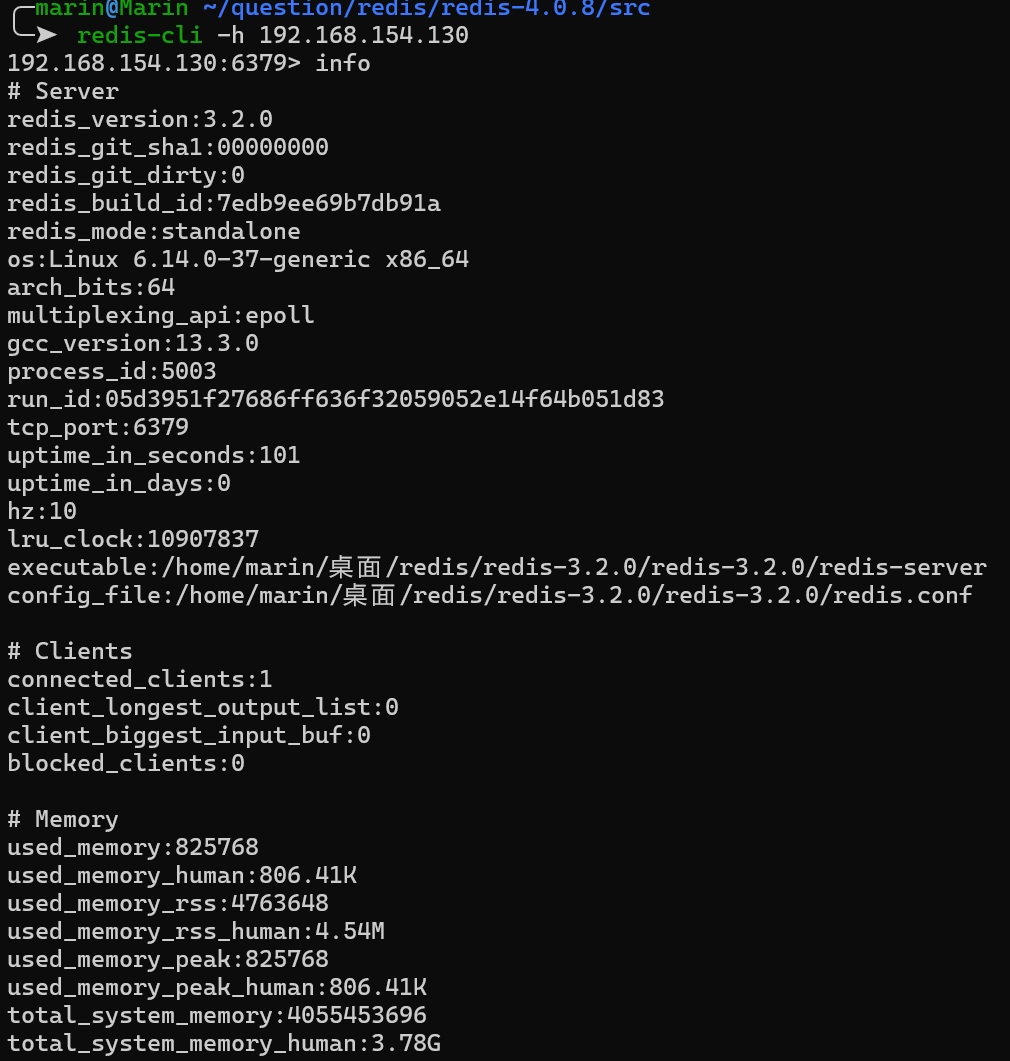Click the redis-cli command text
Image resolution: width=1010 pixels, height=1061 pixels.
[139, 35]
